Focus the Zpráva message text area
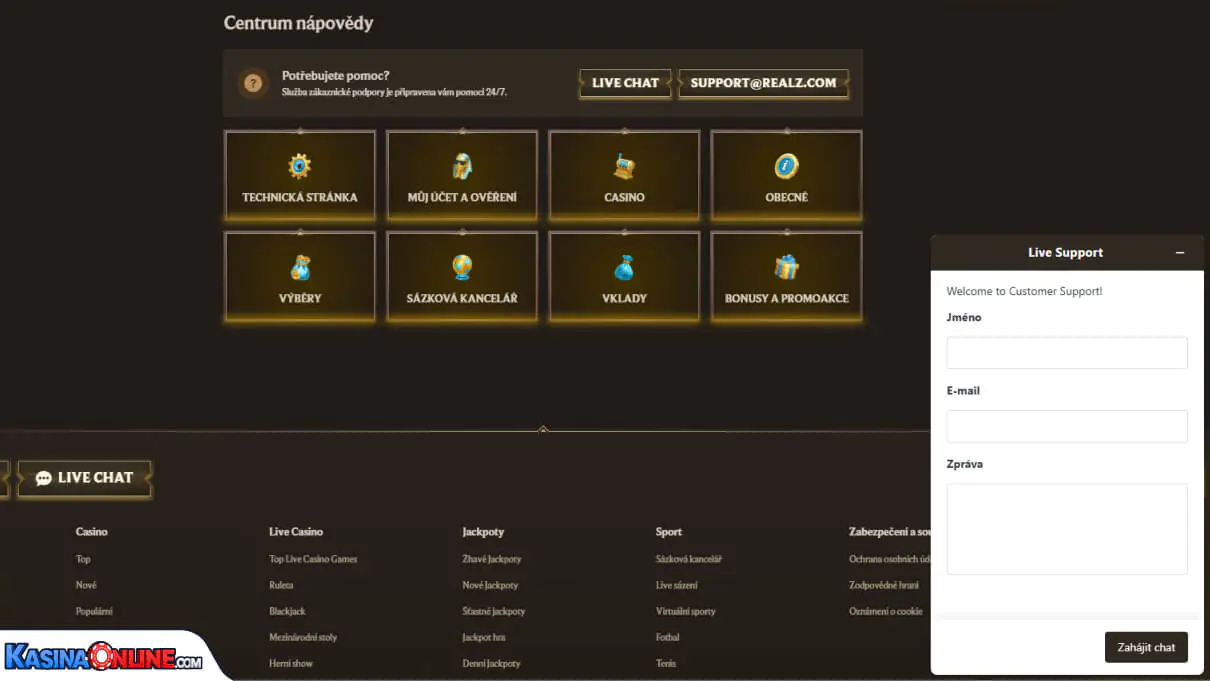This screenshot has height=681, width=1210. 1067,529
